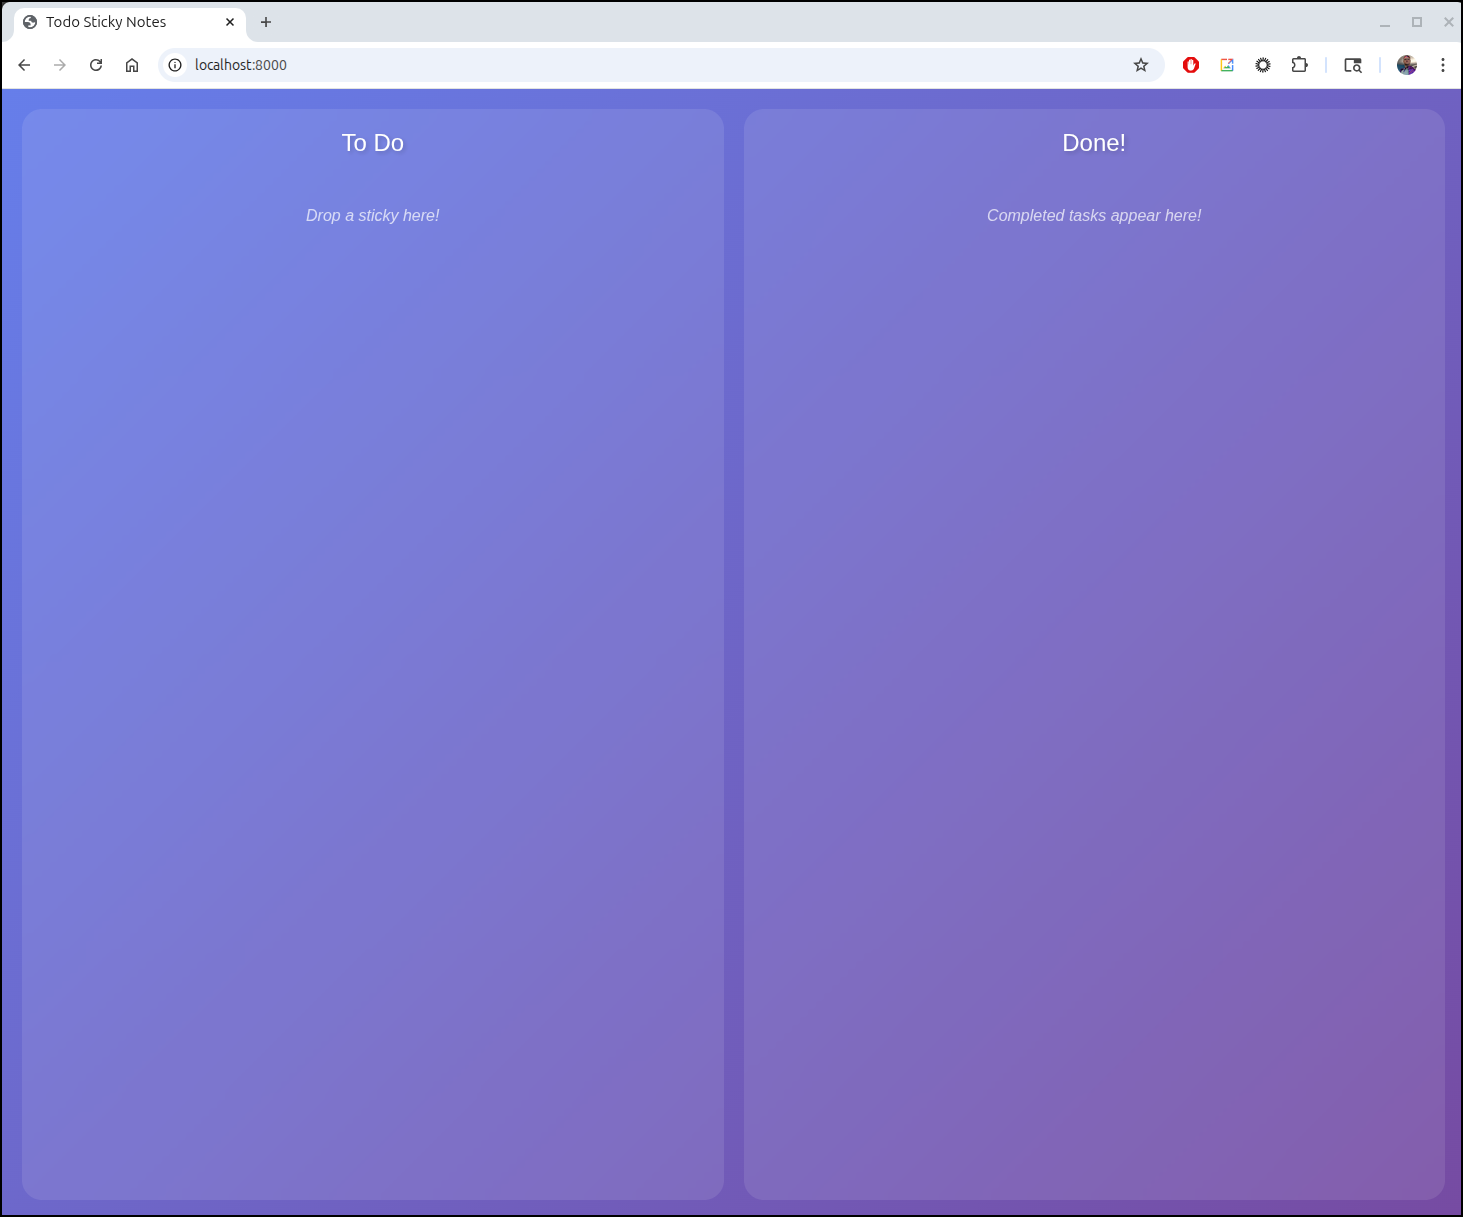Click the home icon in the toolbar
The image size is (1463, 1217).
(x=132, y=64)
